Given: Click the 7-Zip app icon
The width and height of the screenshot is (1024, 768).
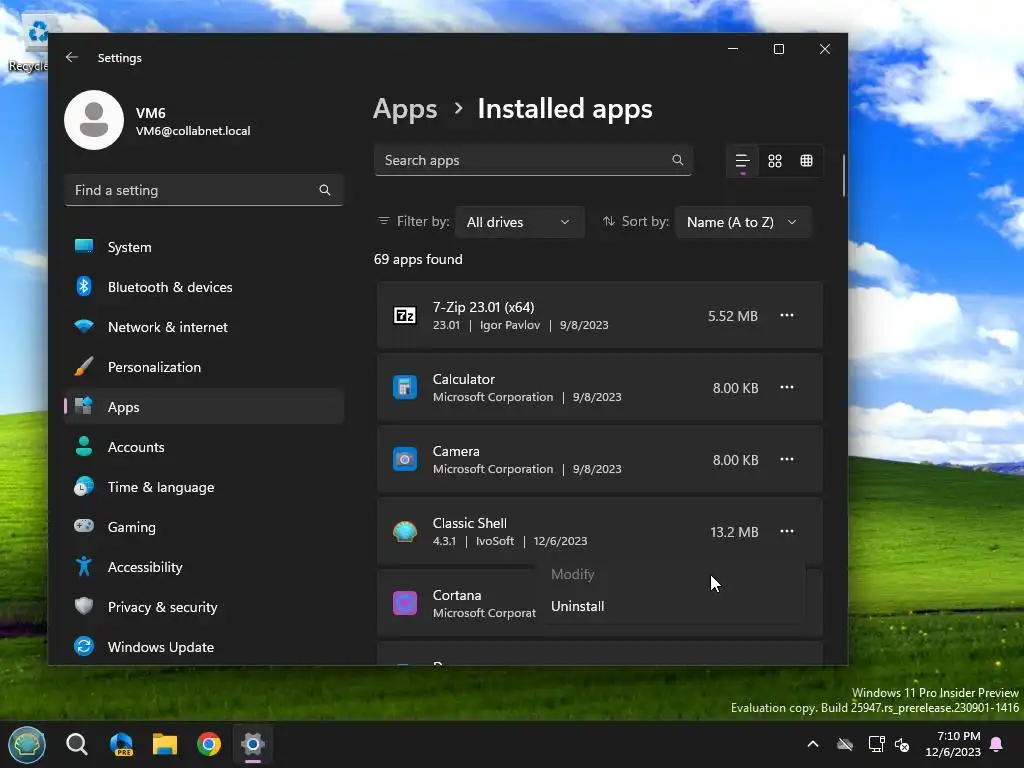Looking at the screenshot, I should (x=405, y=315).
